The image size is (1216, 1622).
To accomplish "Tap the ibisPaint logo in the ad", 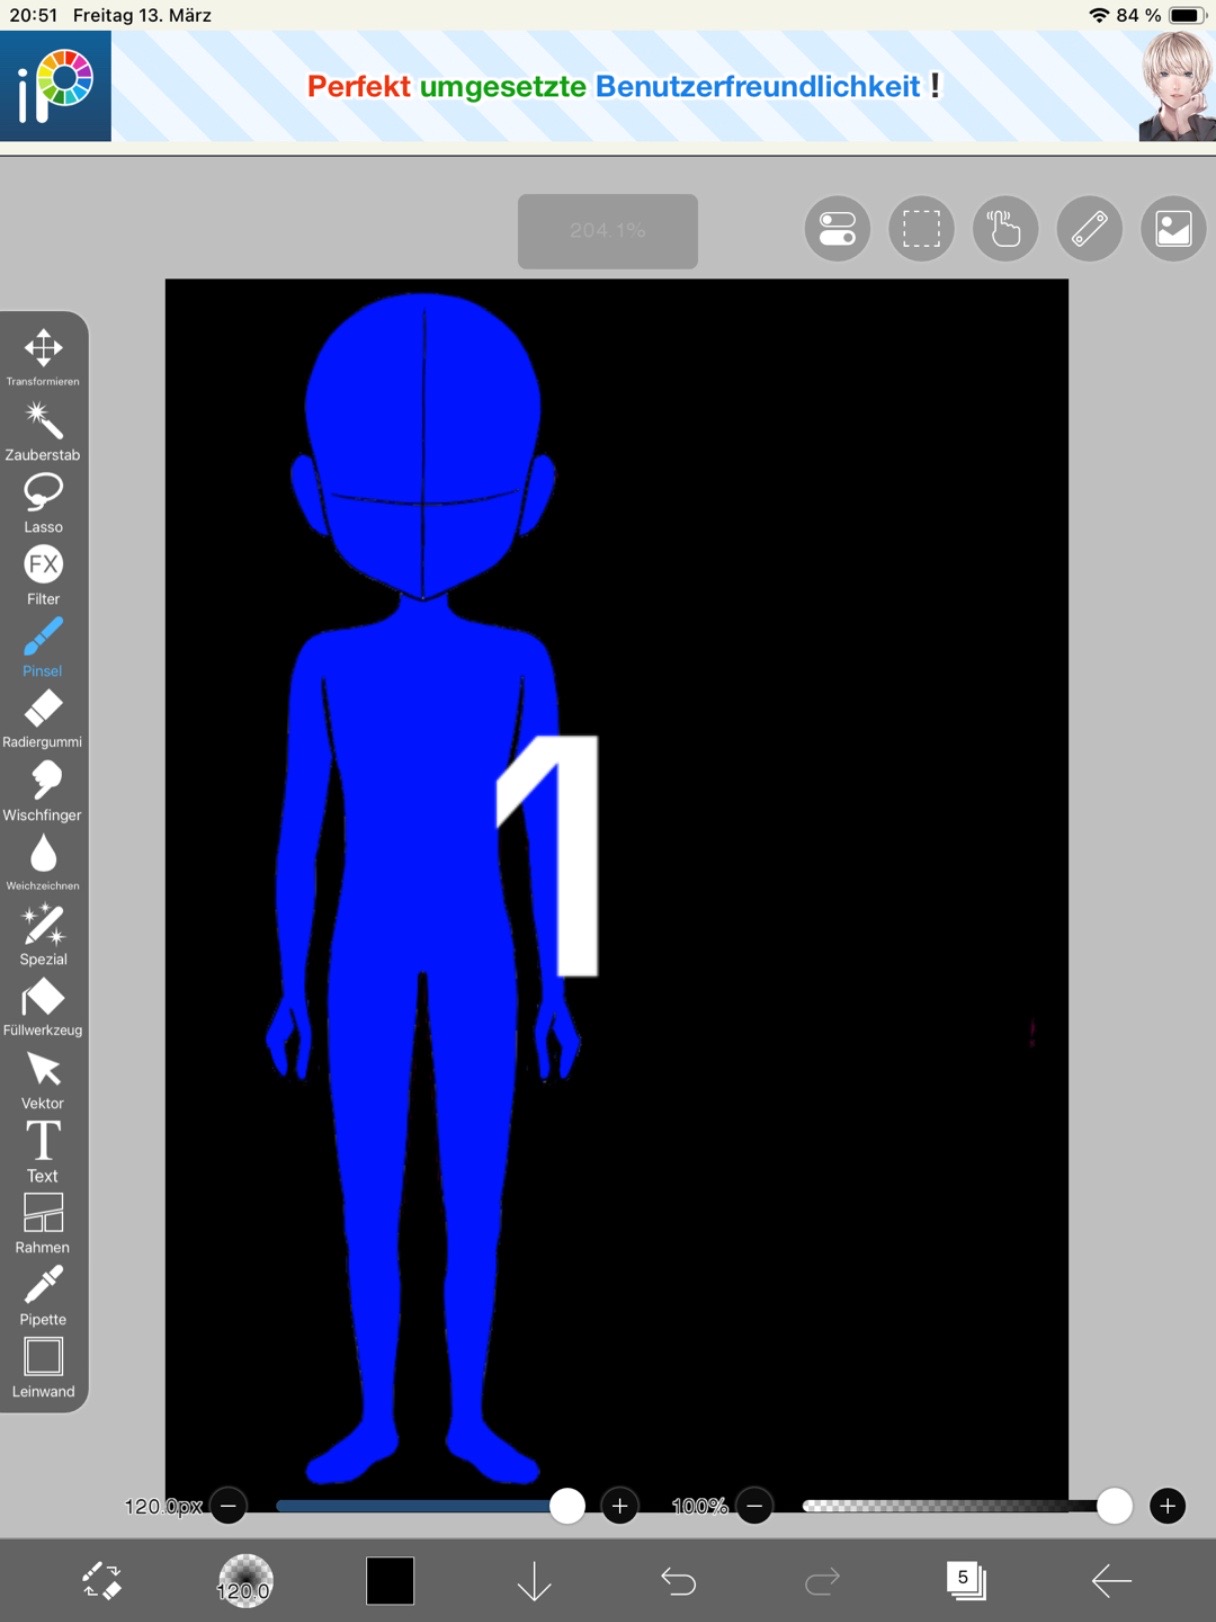I will tap(56, 86).
